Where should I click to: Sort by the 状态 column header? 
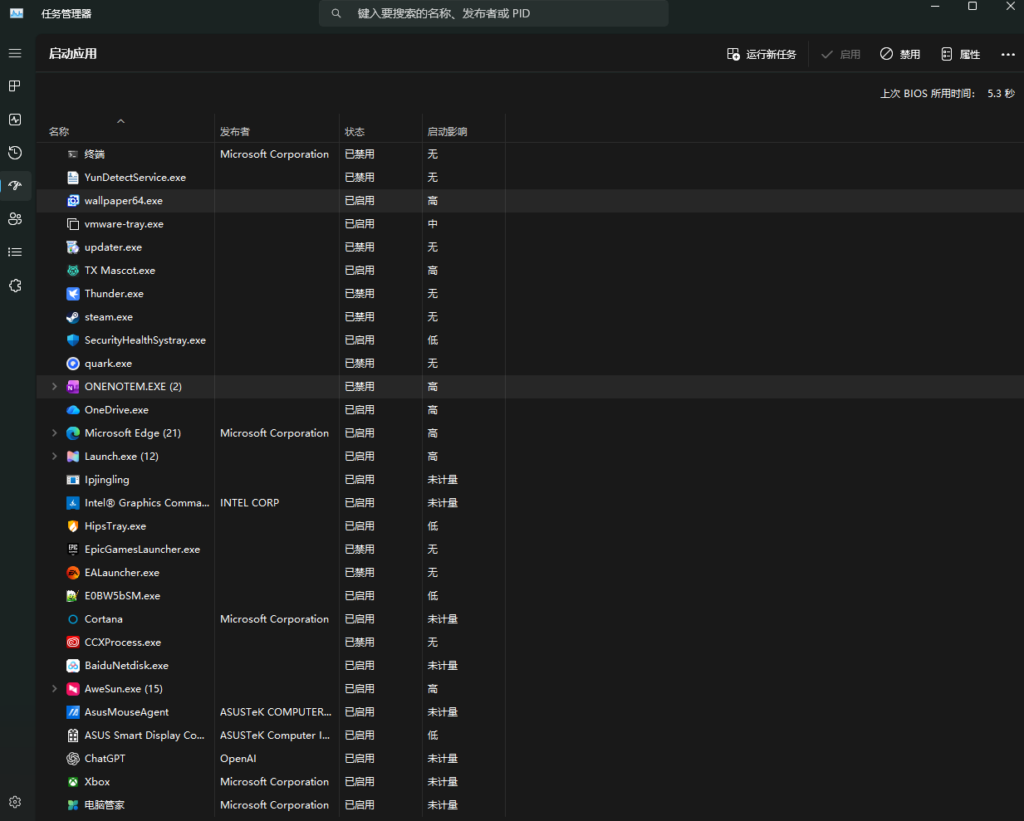point(355,132)
